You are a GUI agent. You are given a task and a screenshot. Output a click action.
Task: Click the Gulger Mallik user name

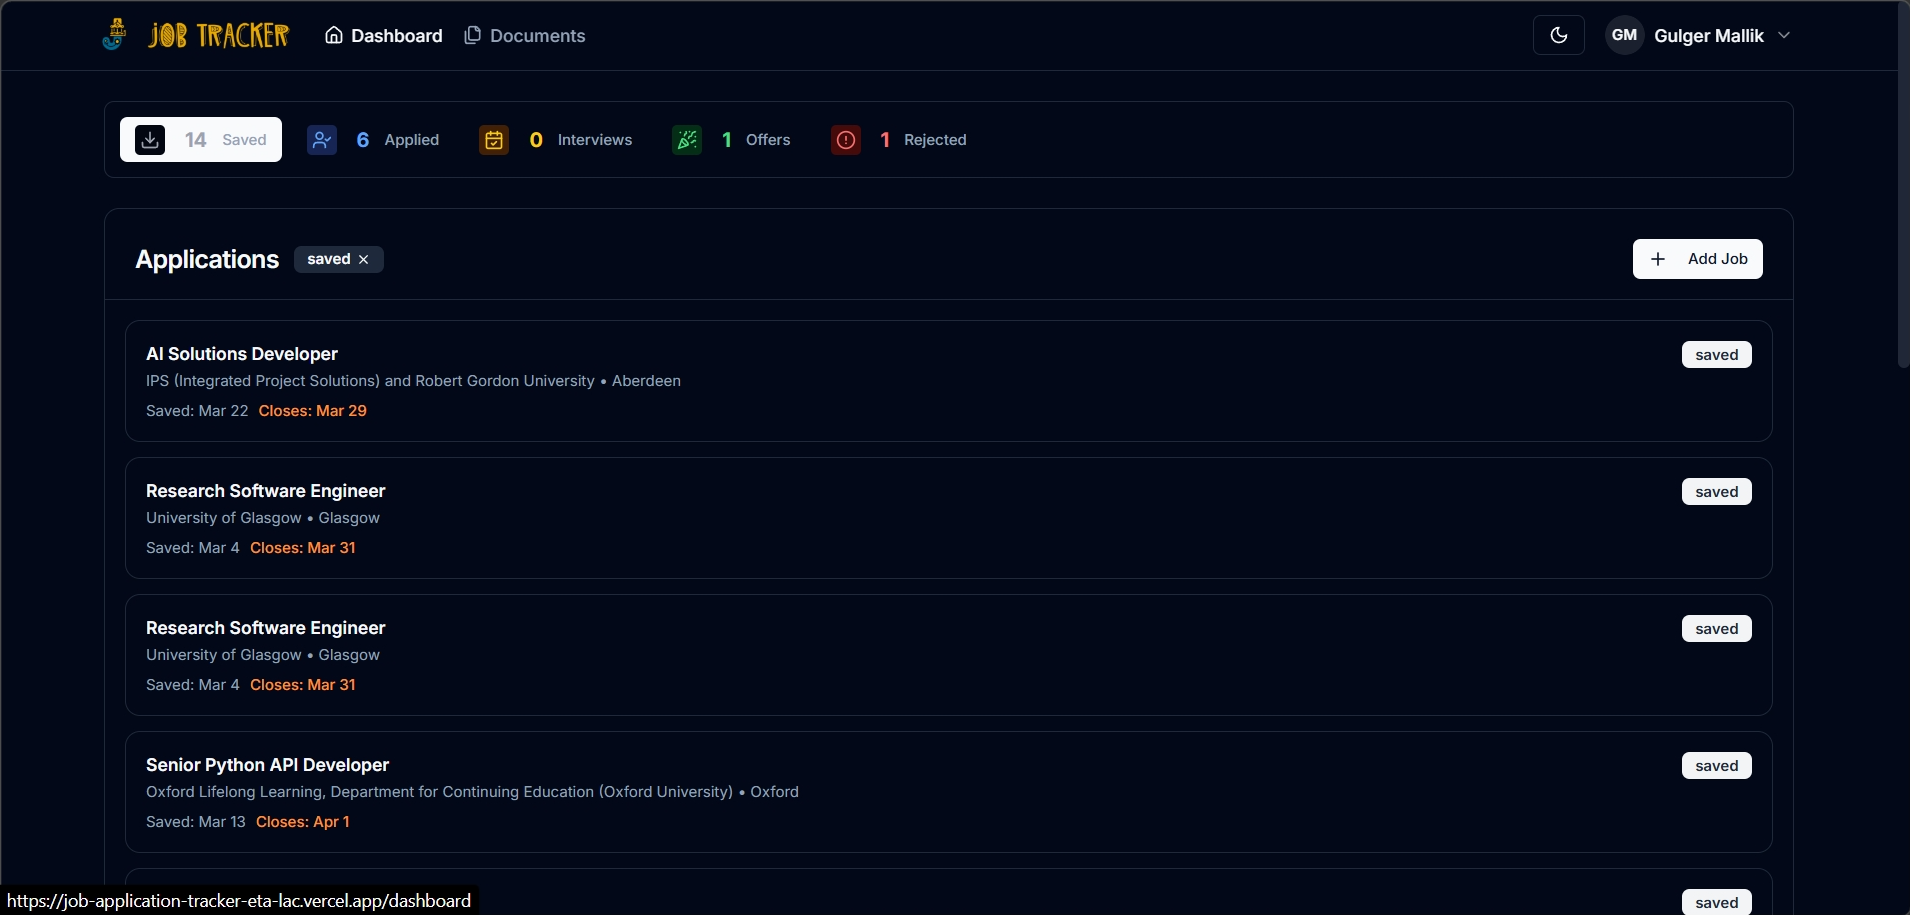tap(1708, 36)
